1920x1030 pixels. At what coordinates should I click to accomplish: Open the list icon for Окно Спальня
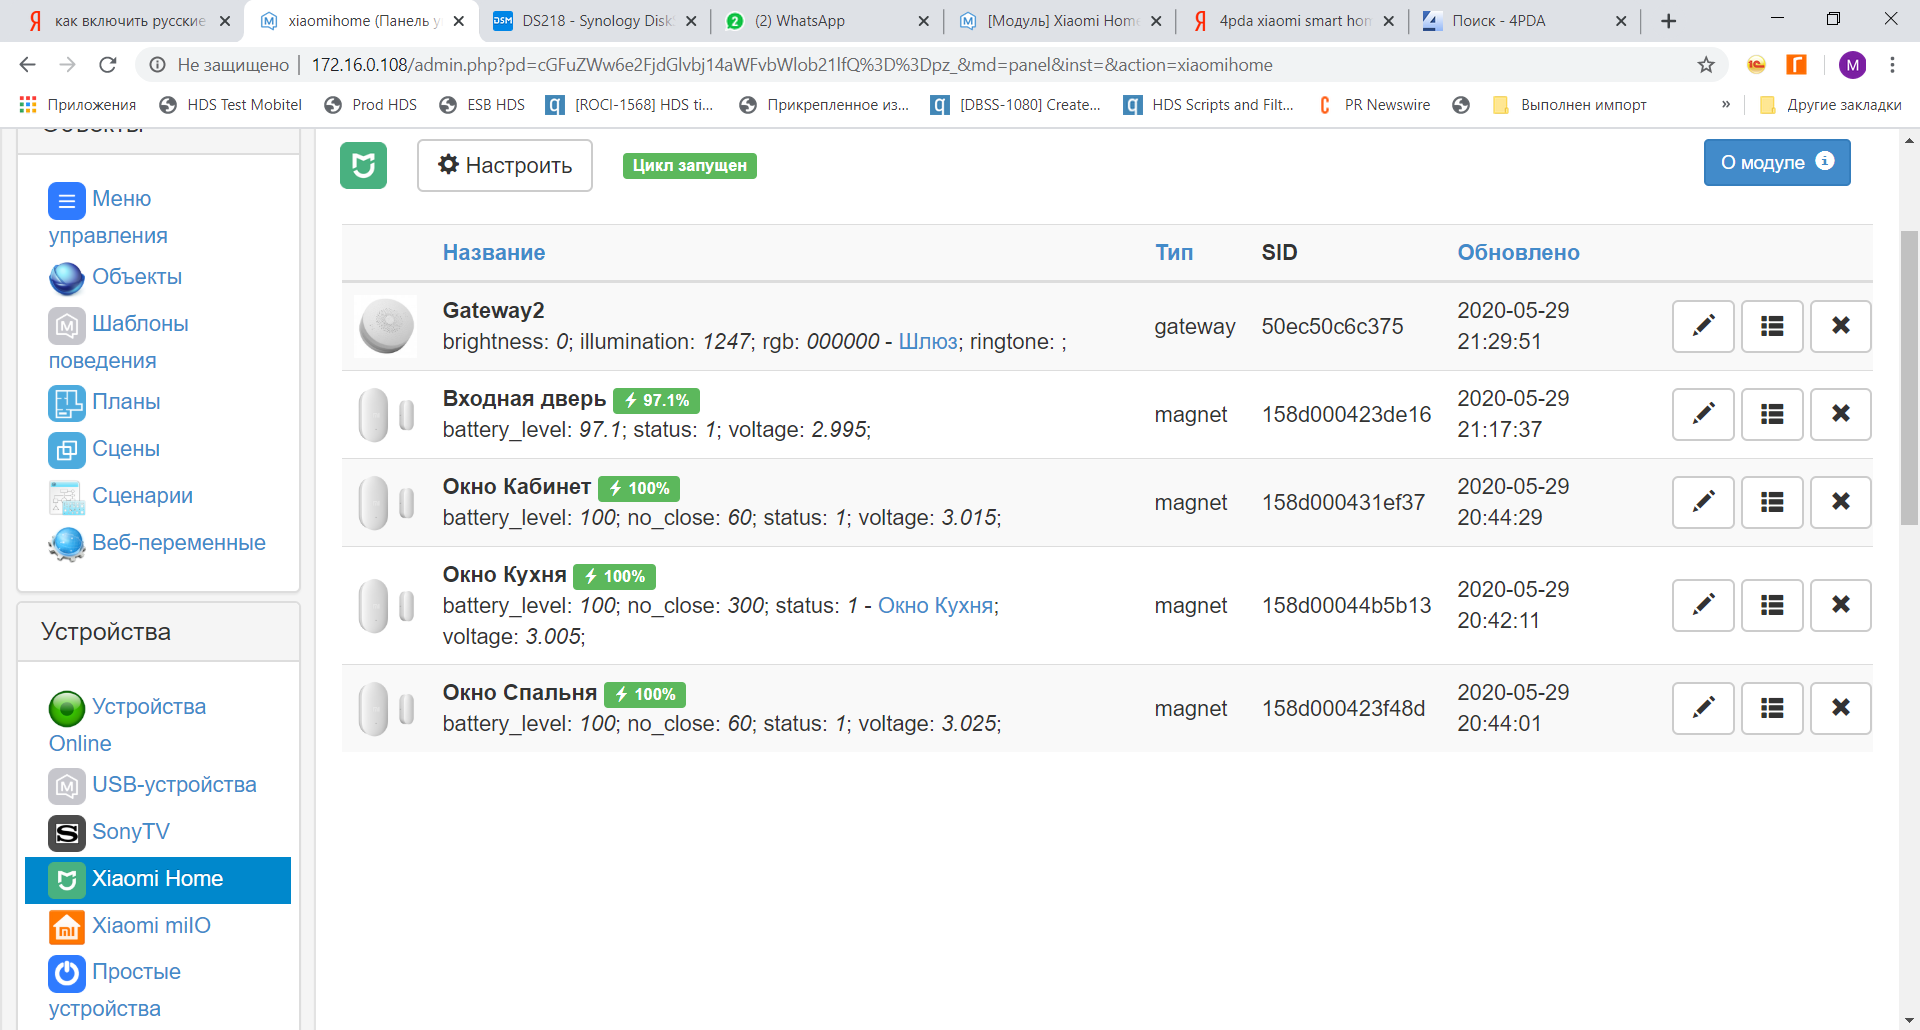1772,708
